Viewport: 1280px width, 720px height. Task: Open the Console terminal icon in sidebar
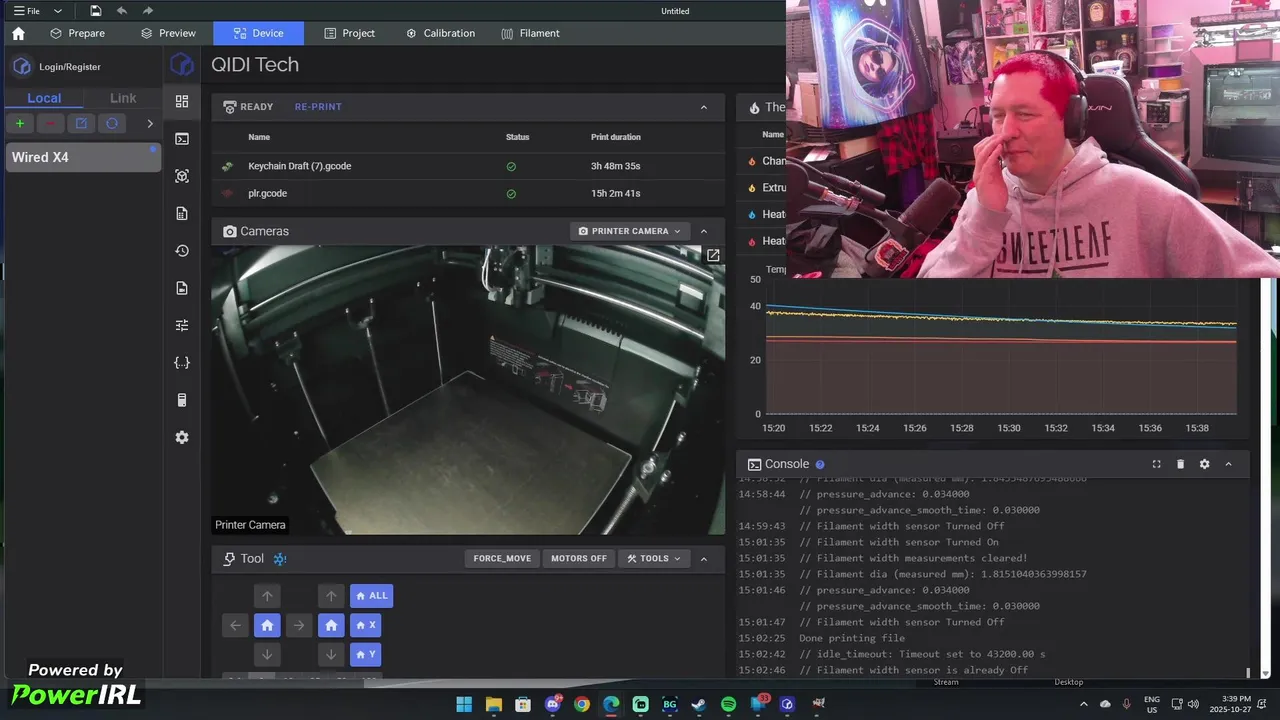182,139
